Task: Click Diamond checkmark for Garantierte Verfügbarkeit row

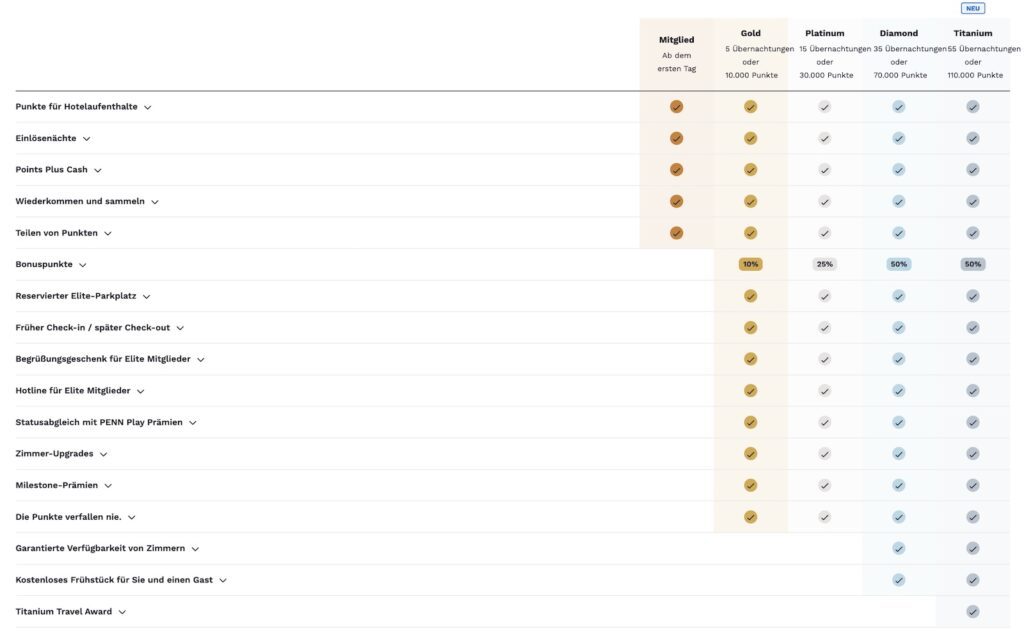Action: click(899, 548)
